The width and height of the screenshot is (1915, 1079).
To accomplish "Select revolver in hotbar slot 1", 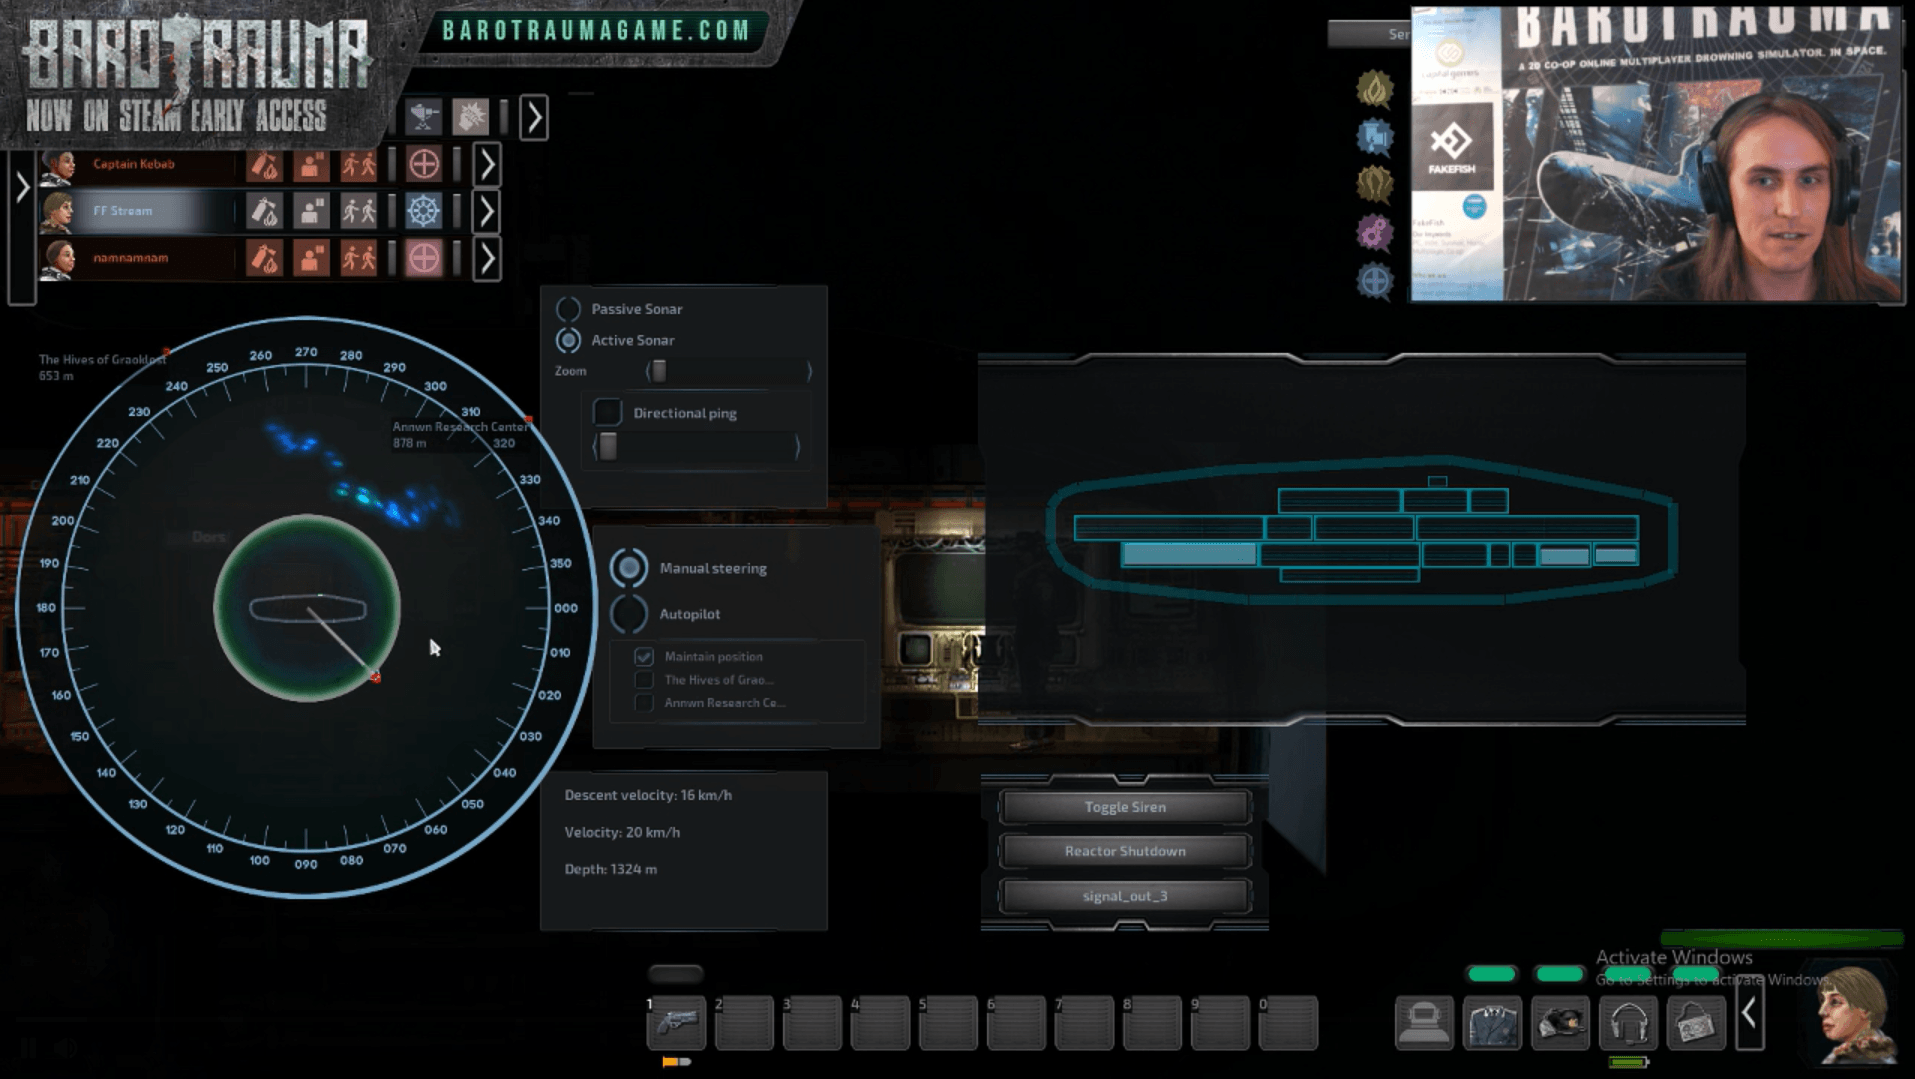I will [x=677, y=1023].
